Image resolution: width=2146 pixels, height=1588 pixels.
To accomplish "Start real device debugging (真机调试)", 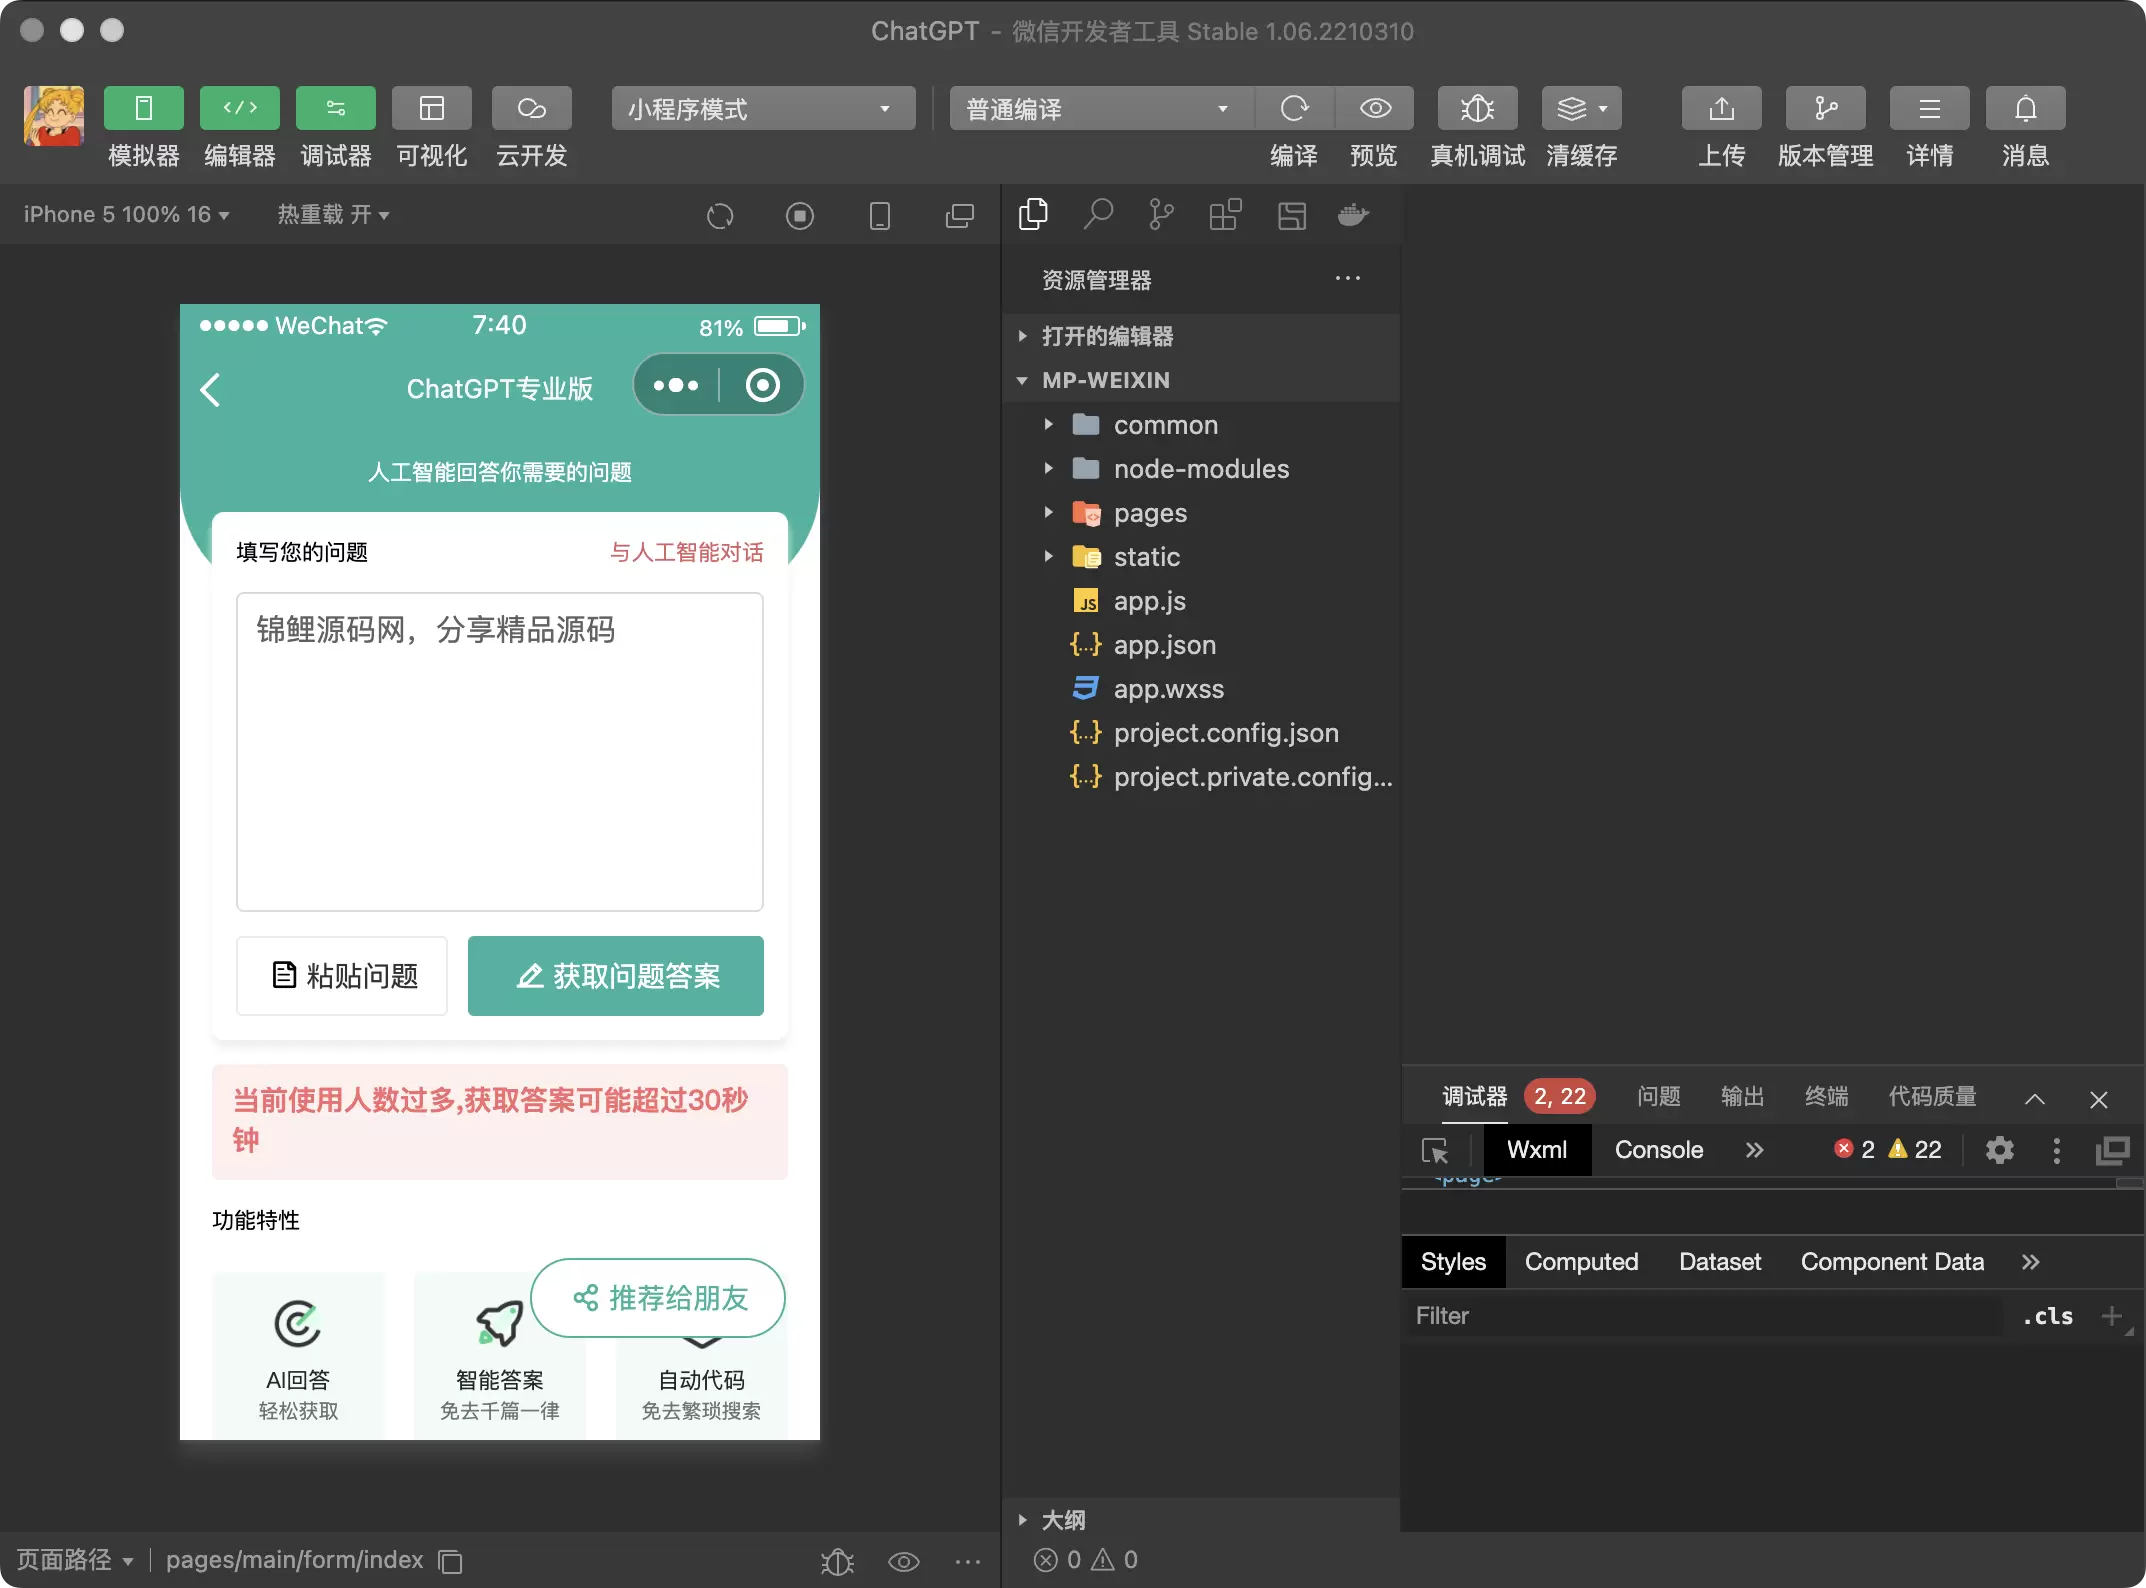I will [x=1477, y=108].
